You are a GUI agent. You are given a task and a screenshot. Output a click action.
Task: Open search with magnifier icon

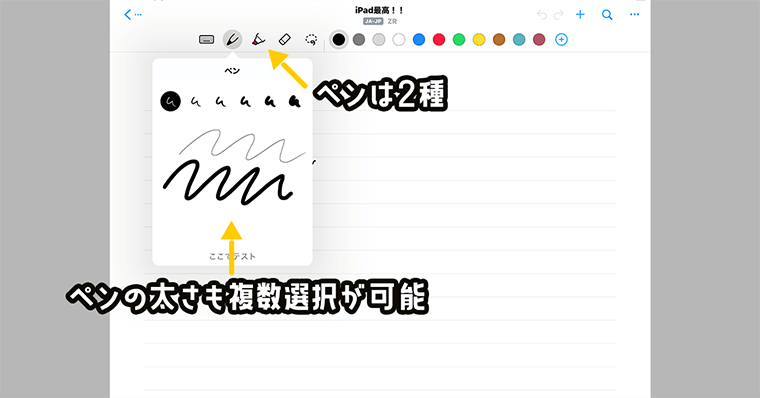pos(607,15)
